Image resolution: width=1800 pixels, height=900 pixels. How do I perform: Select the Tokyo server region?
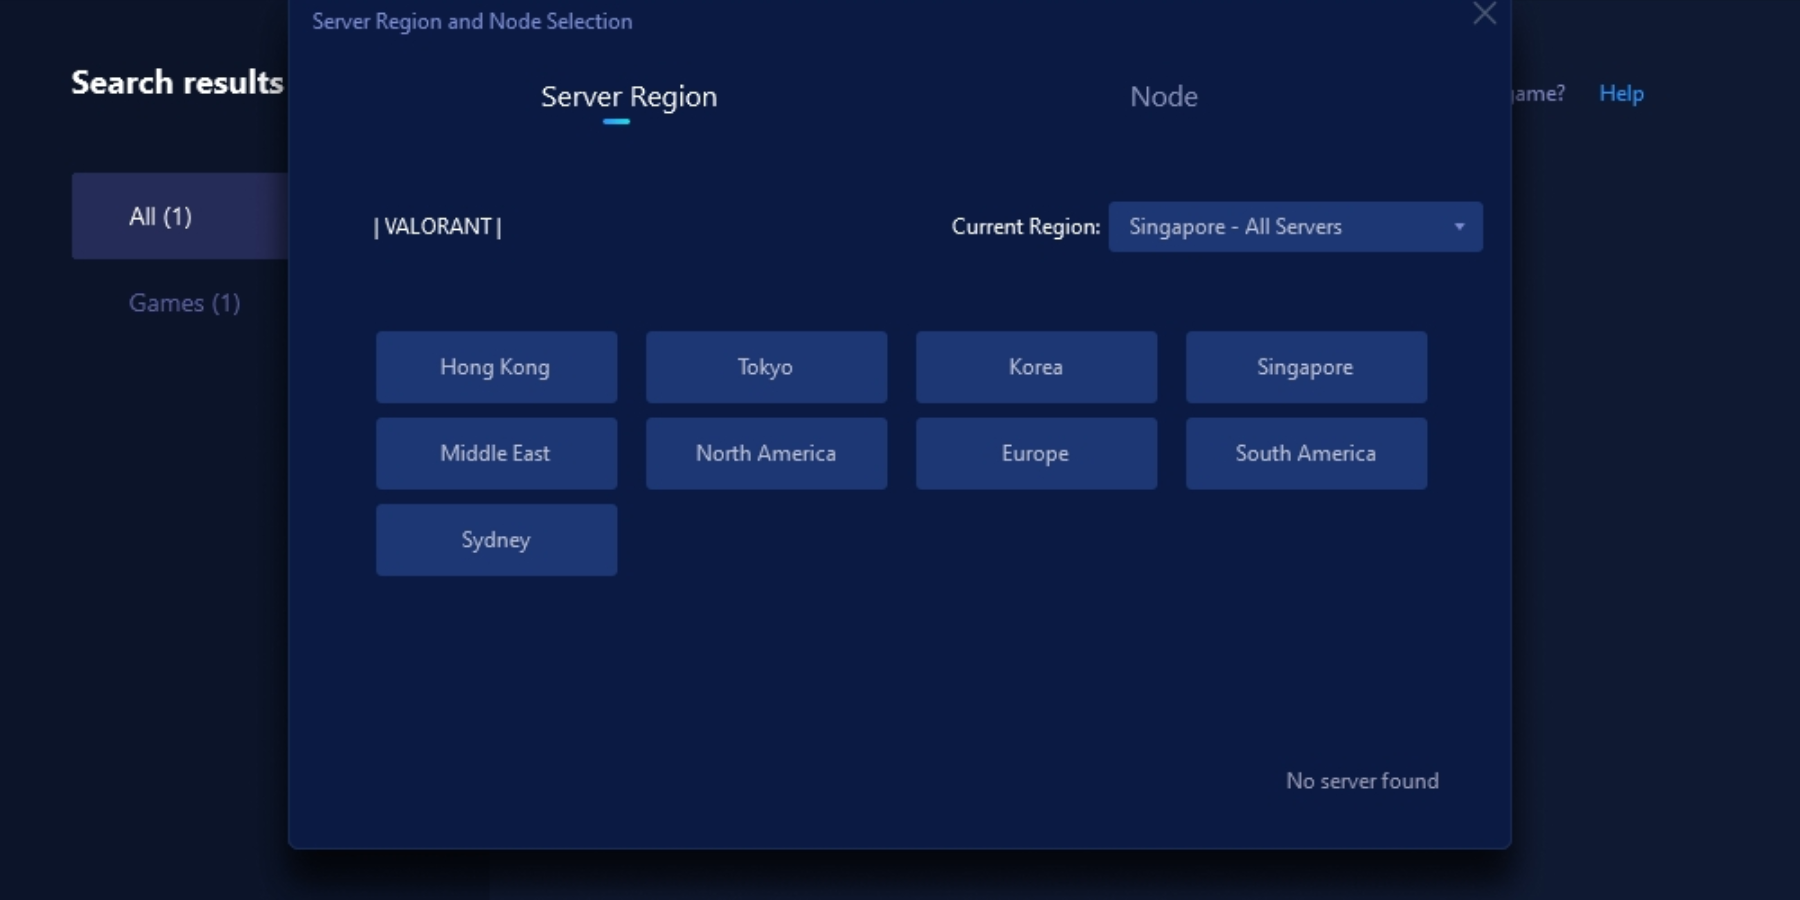766,367
